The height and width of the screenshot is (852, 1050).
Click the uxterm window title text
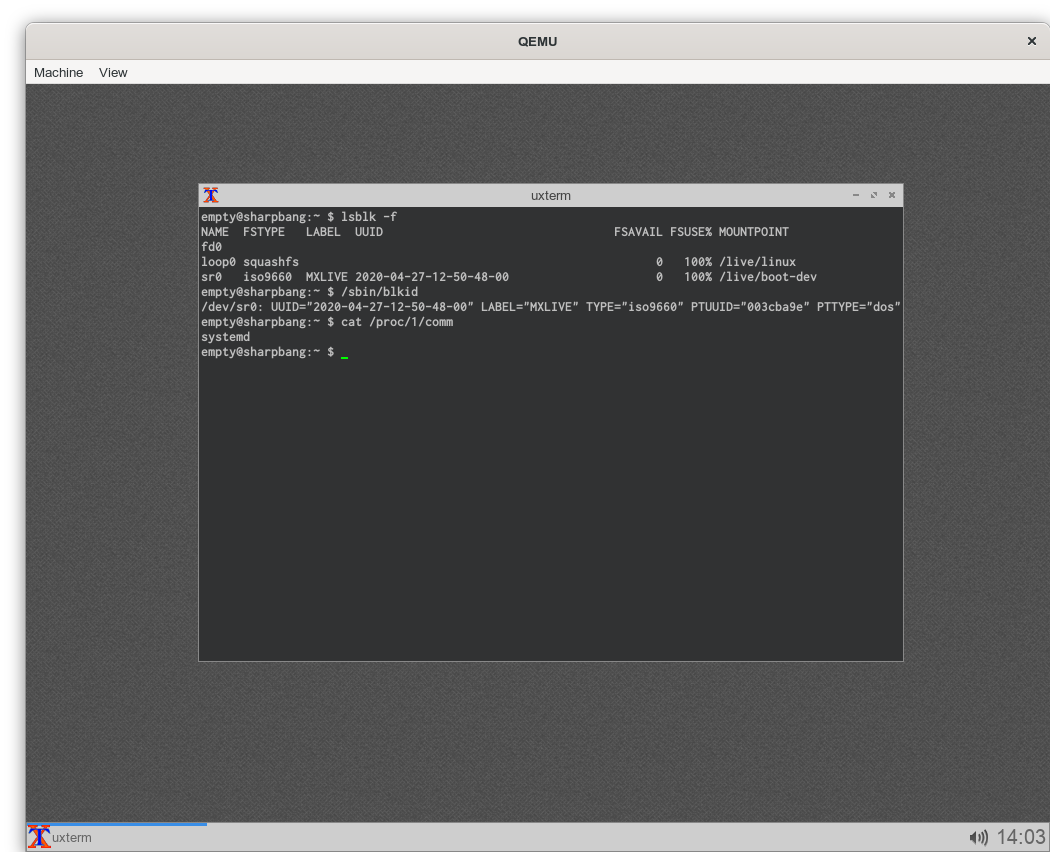550,196
